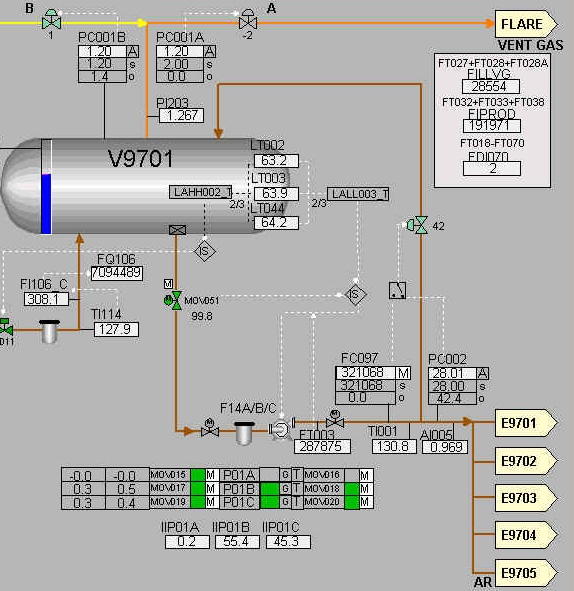
Task: Click the LALL003_T alarm button
Action: point(358,194)
